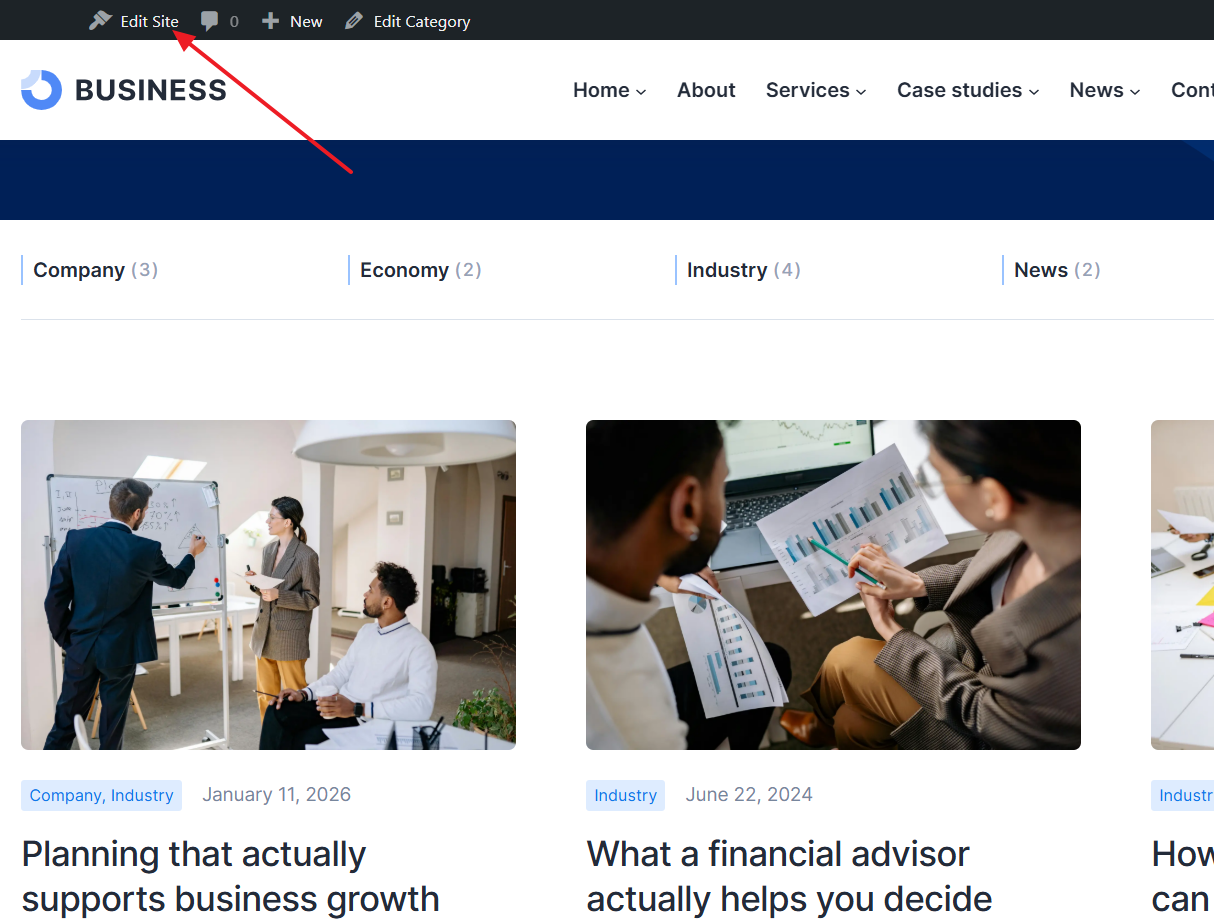
Task: Select the News (2) category filter
Action: click(x=1057, y=270)
